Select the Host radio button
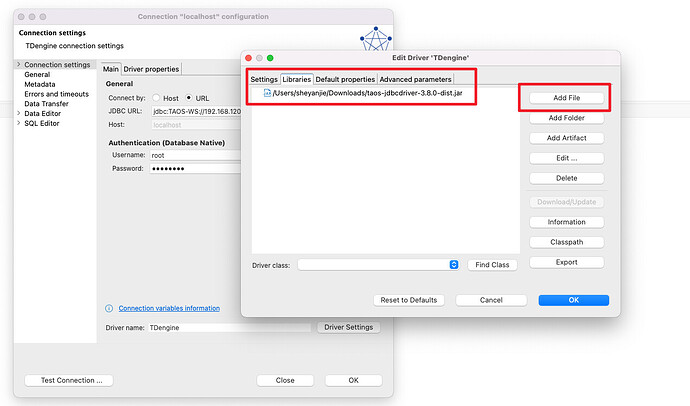The height and width of the screenshot is (406, 690). [156, 97]
